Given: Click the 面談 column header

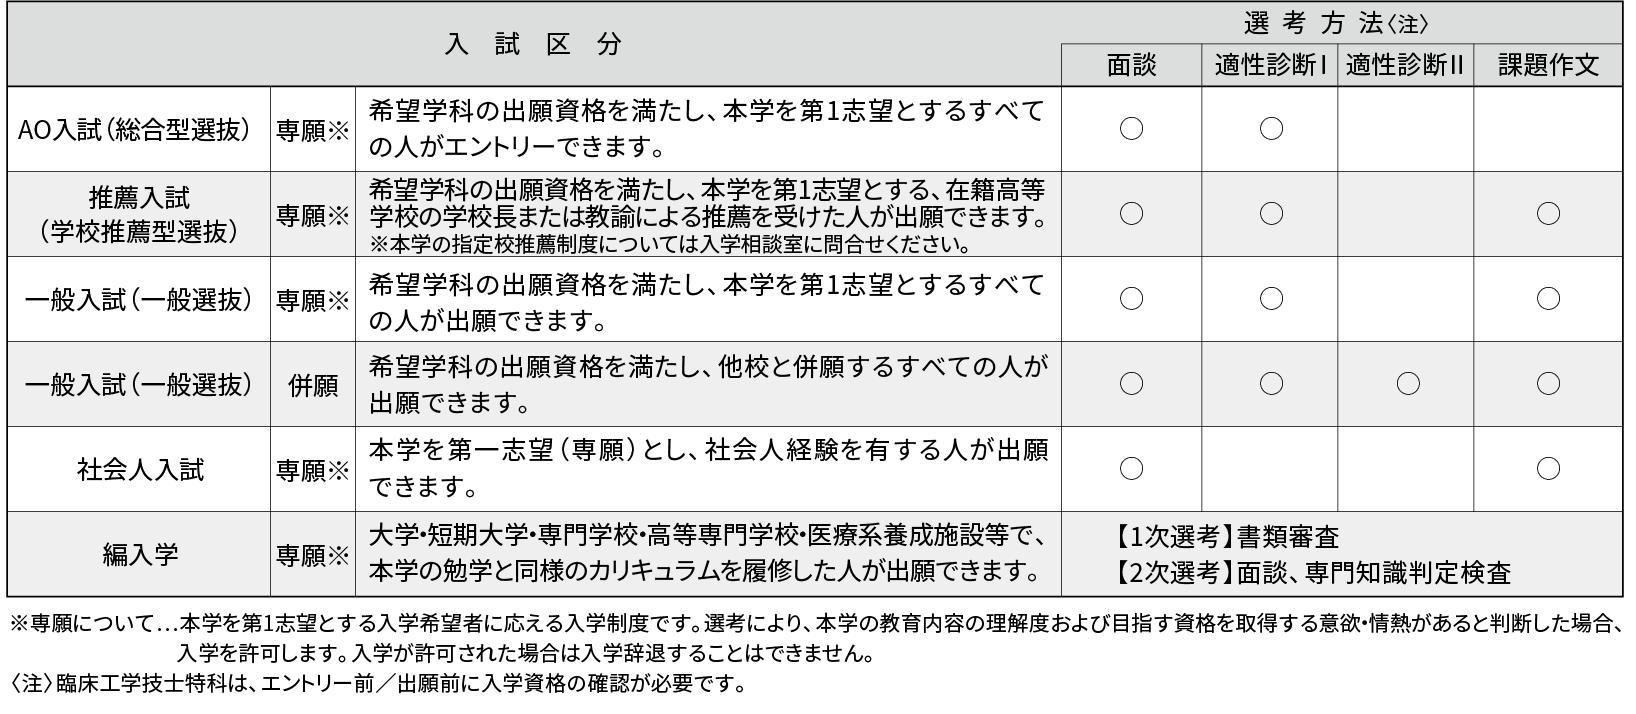Looking at the screenshot, I should coord(1131,66).
